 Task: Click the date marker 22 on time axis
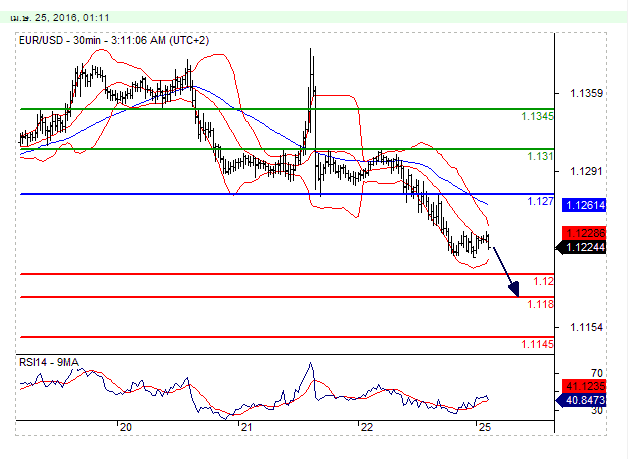coord(366,427)
